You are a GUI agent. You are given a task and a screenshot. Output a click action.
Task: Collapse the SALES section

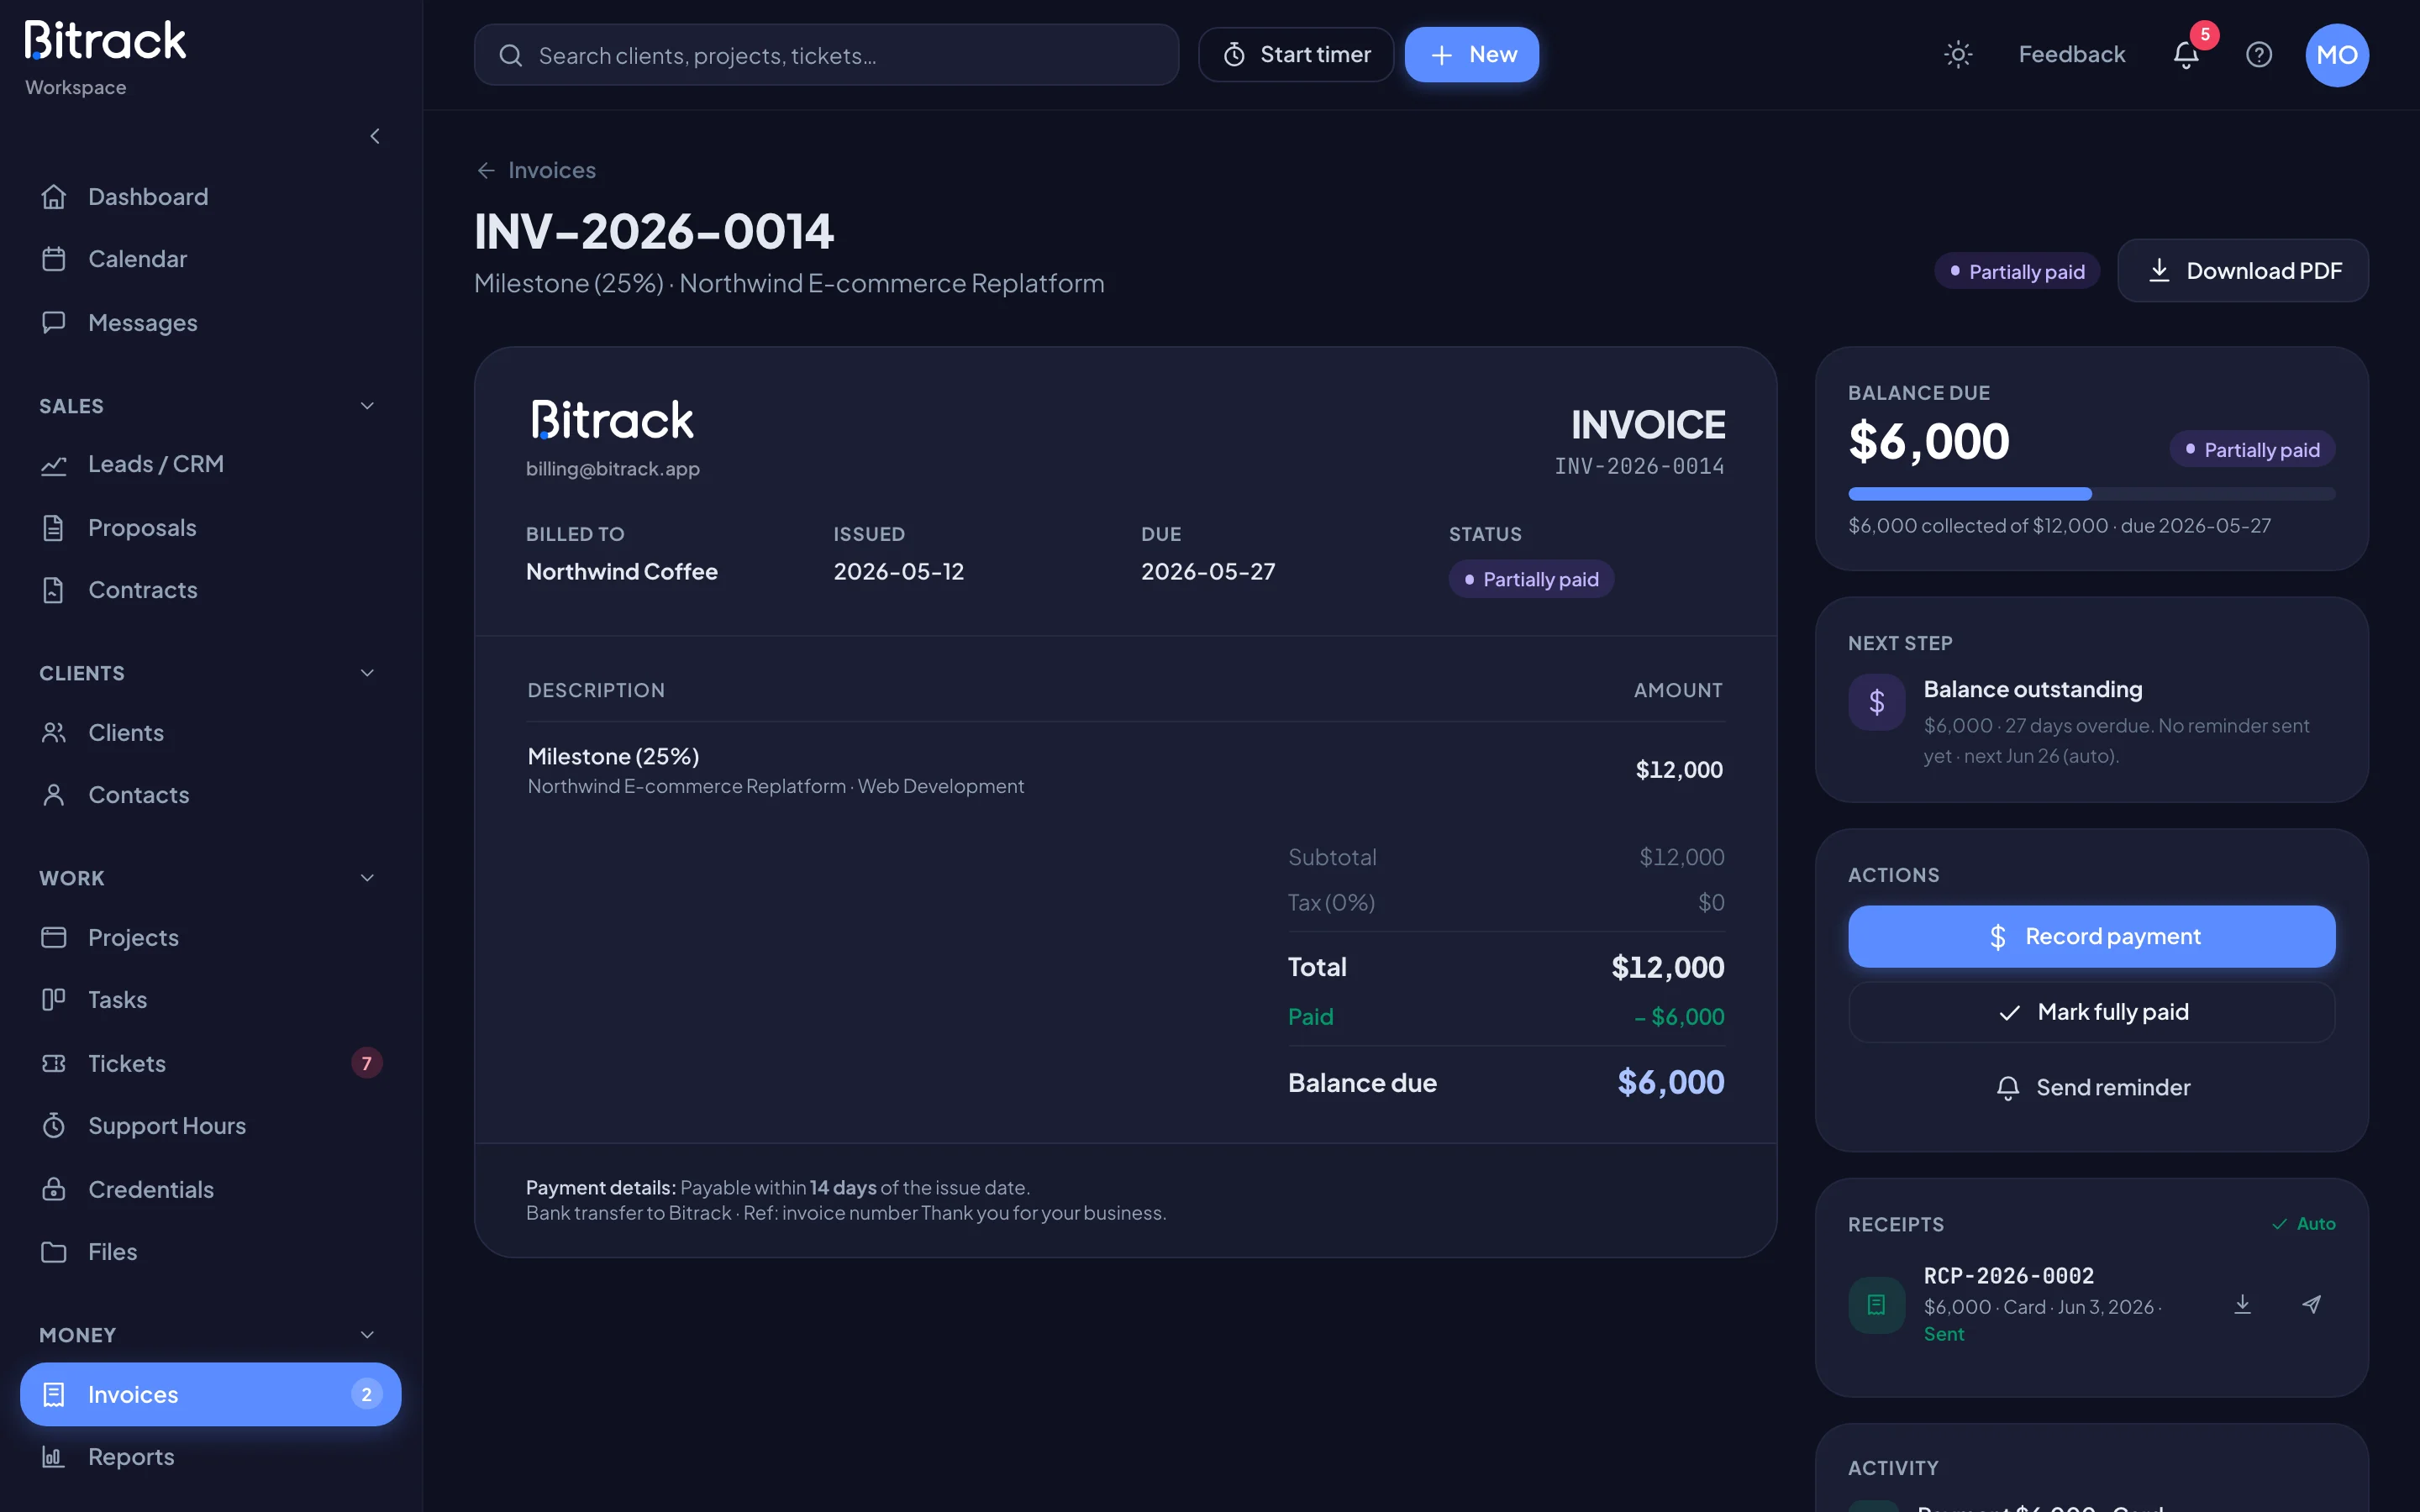[x=367, y=406]
